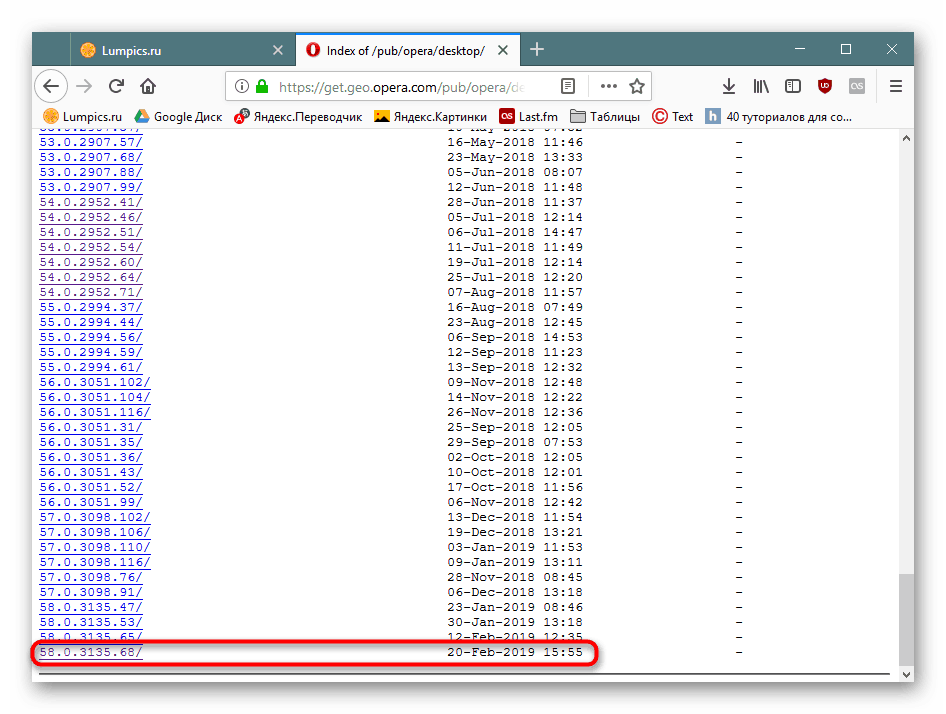The height and width of the screenshot is (714, 946).
Task: Open Яндекс.Картинки bookmark
Action: coord(430,116)
